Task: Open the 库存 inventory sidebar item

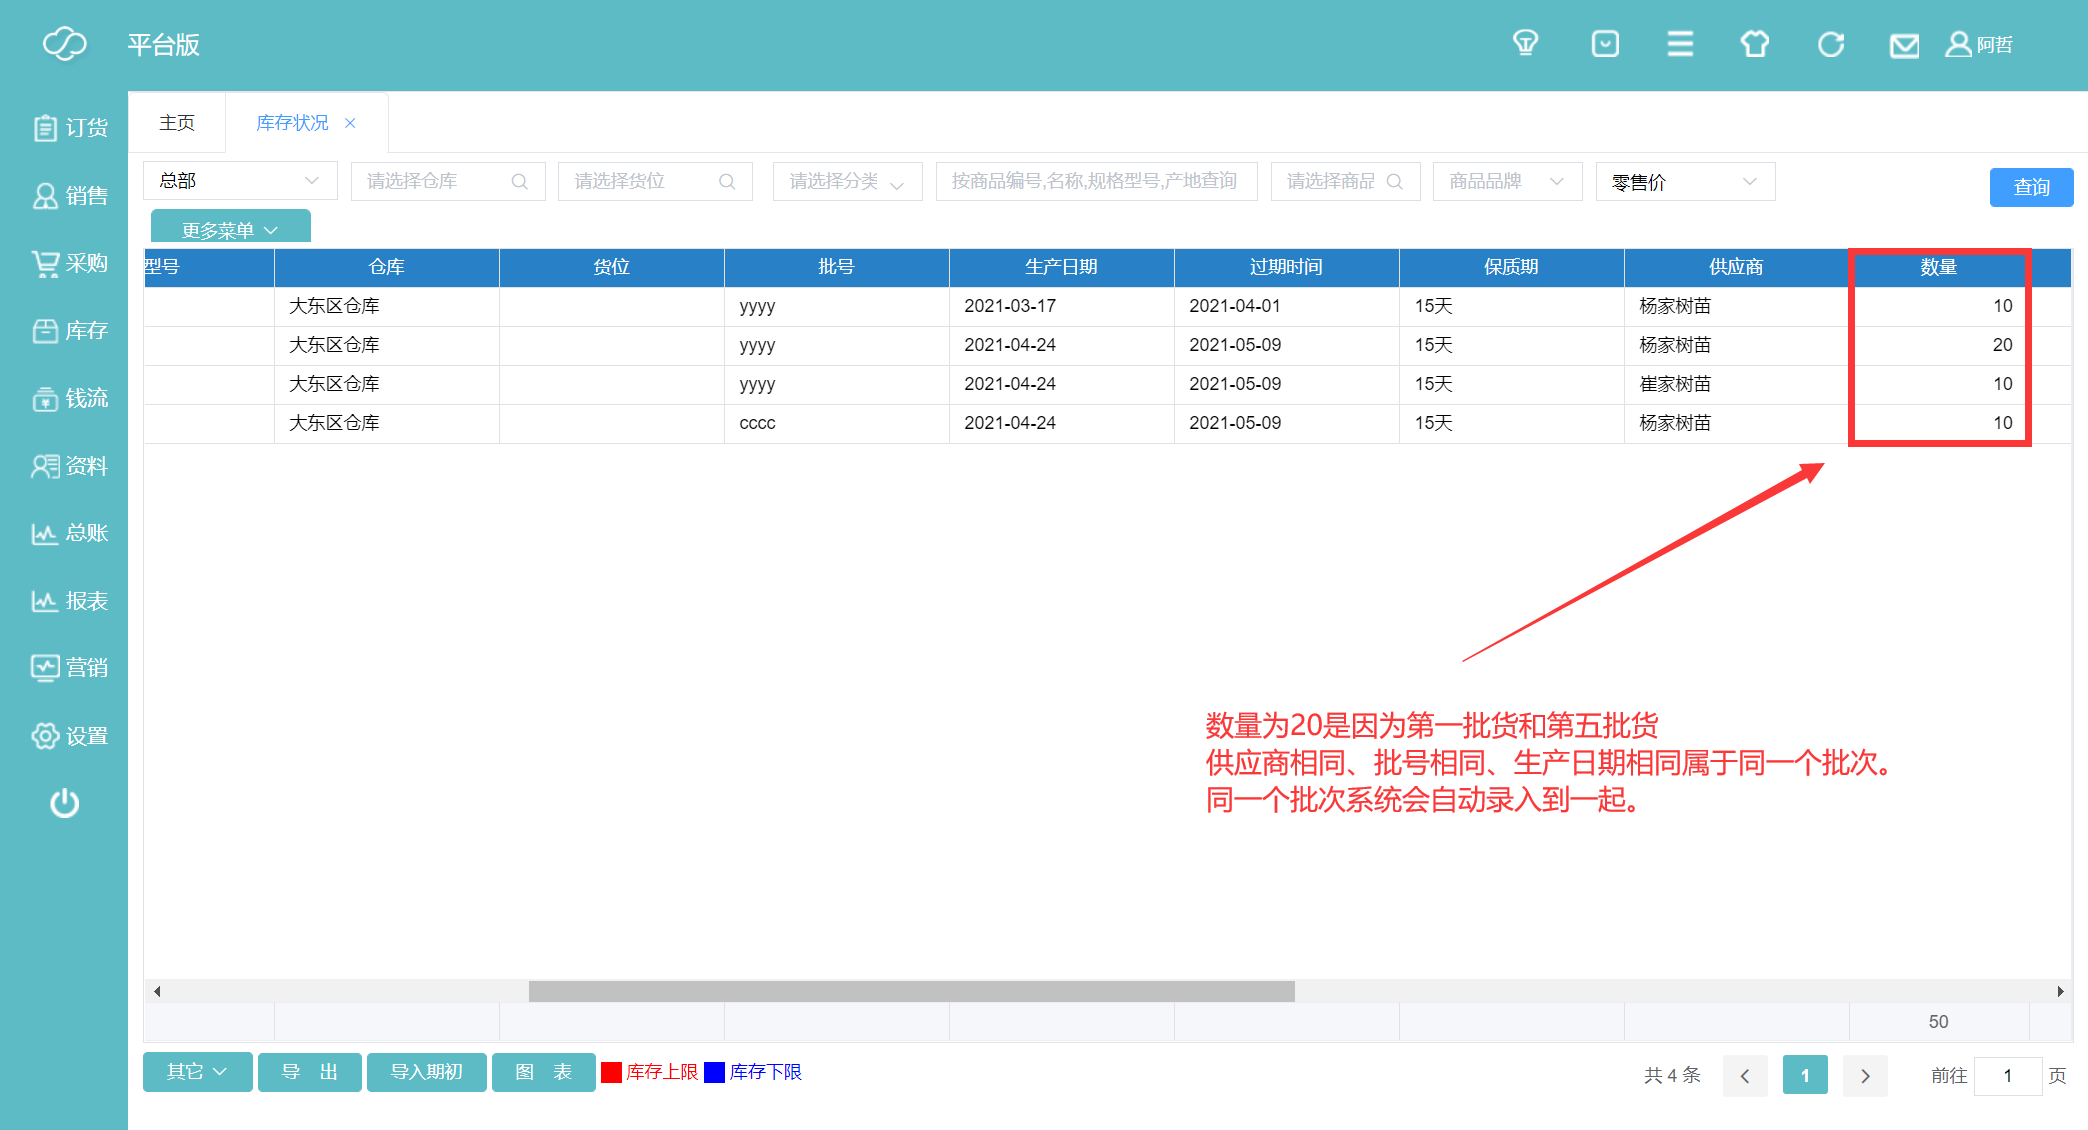Action: tap(70, 331)
